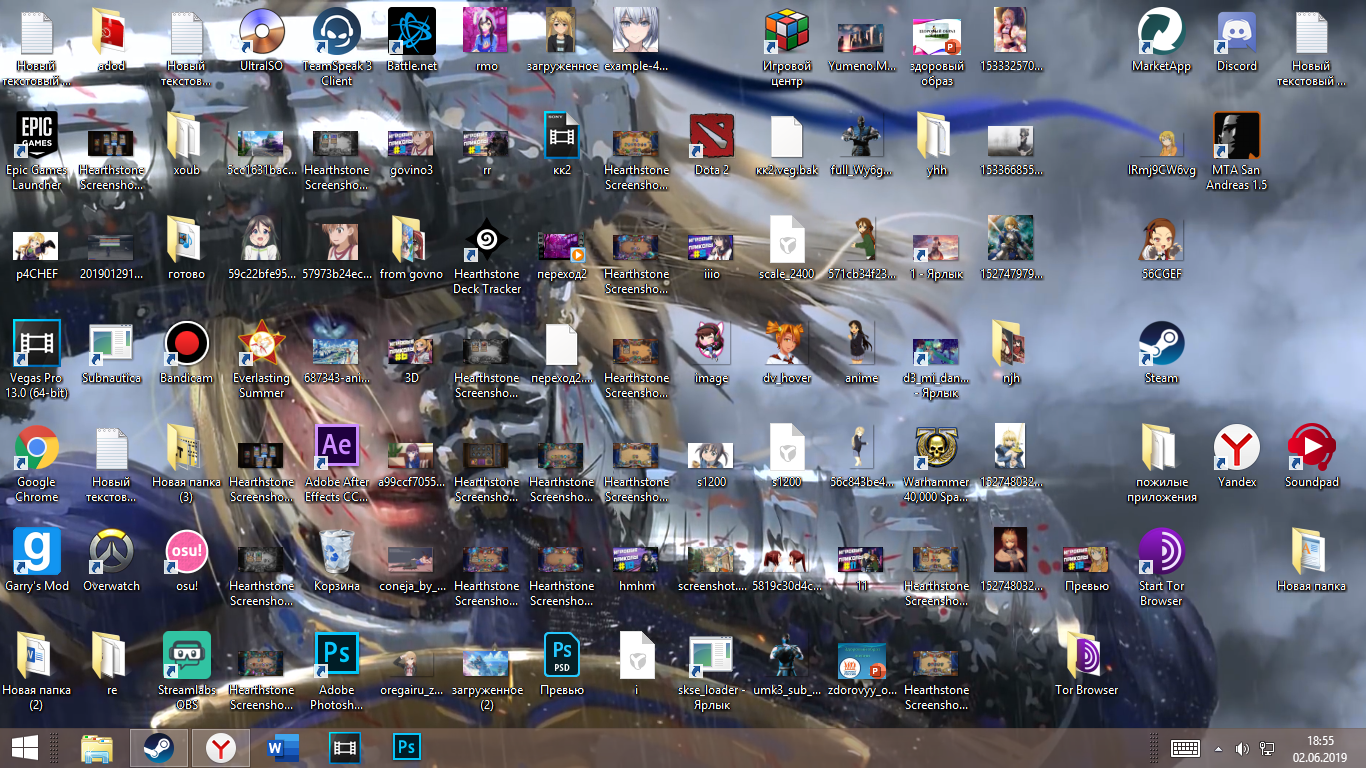Select skse_loader - Ярлык shortcut
Screen dimensions: 1366x768
coord(712,657)
